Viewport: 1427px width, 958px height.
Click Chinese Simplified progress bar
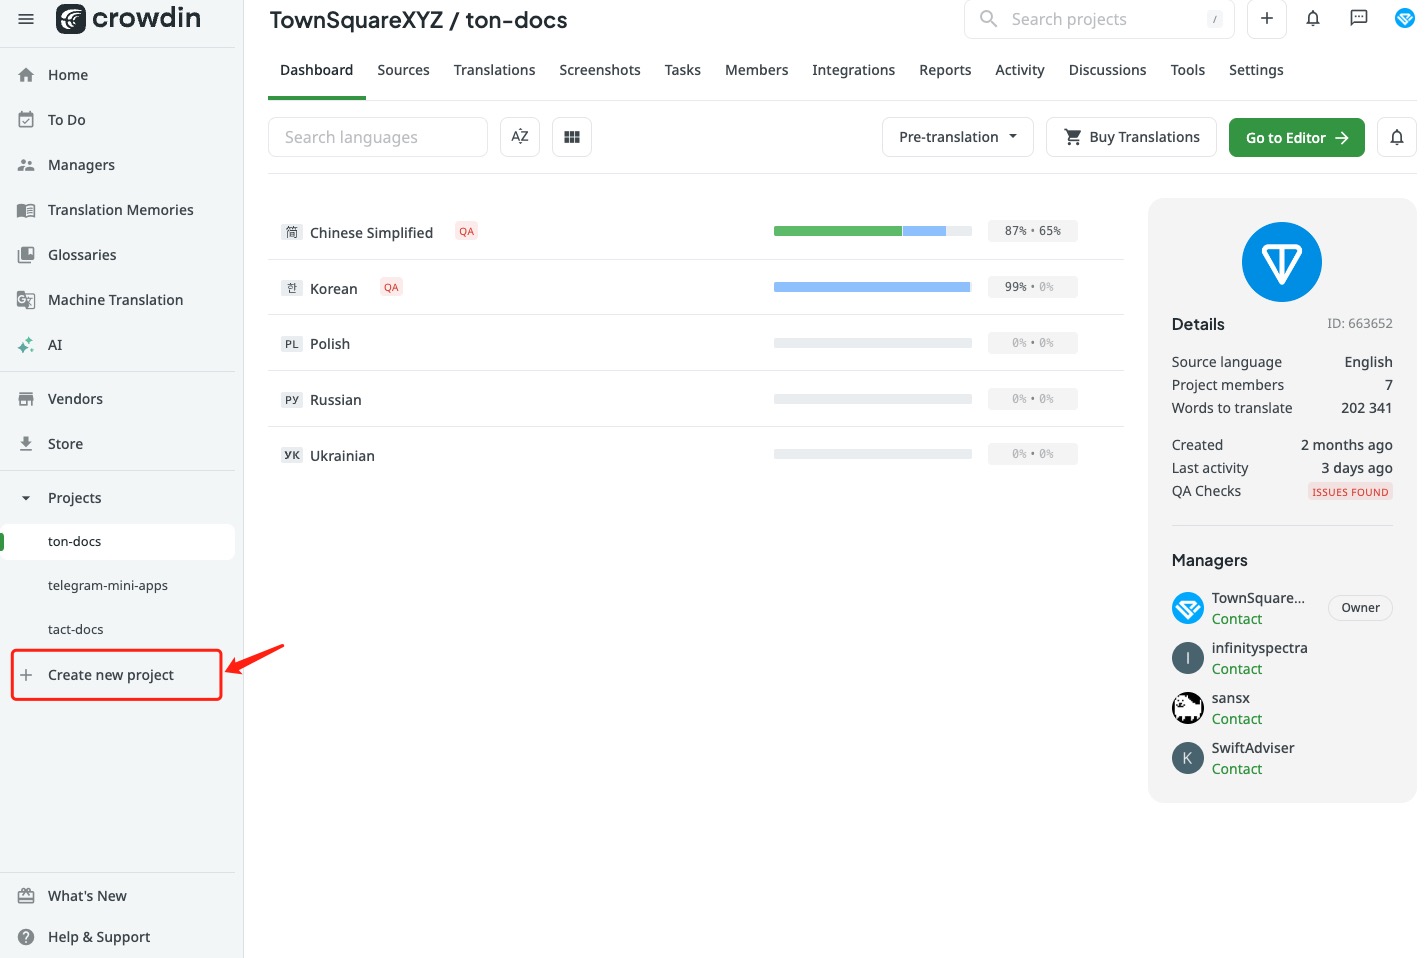pyautogui.click(x=873, y=231)
